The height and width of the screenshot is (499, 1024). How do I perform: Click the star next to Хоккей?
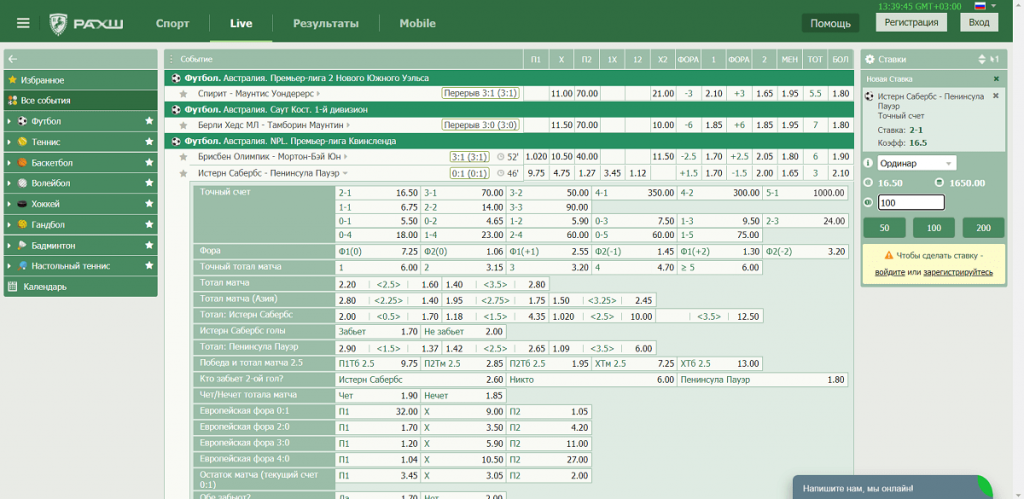pos(149,204)
